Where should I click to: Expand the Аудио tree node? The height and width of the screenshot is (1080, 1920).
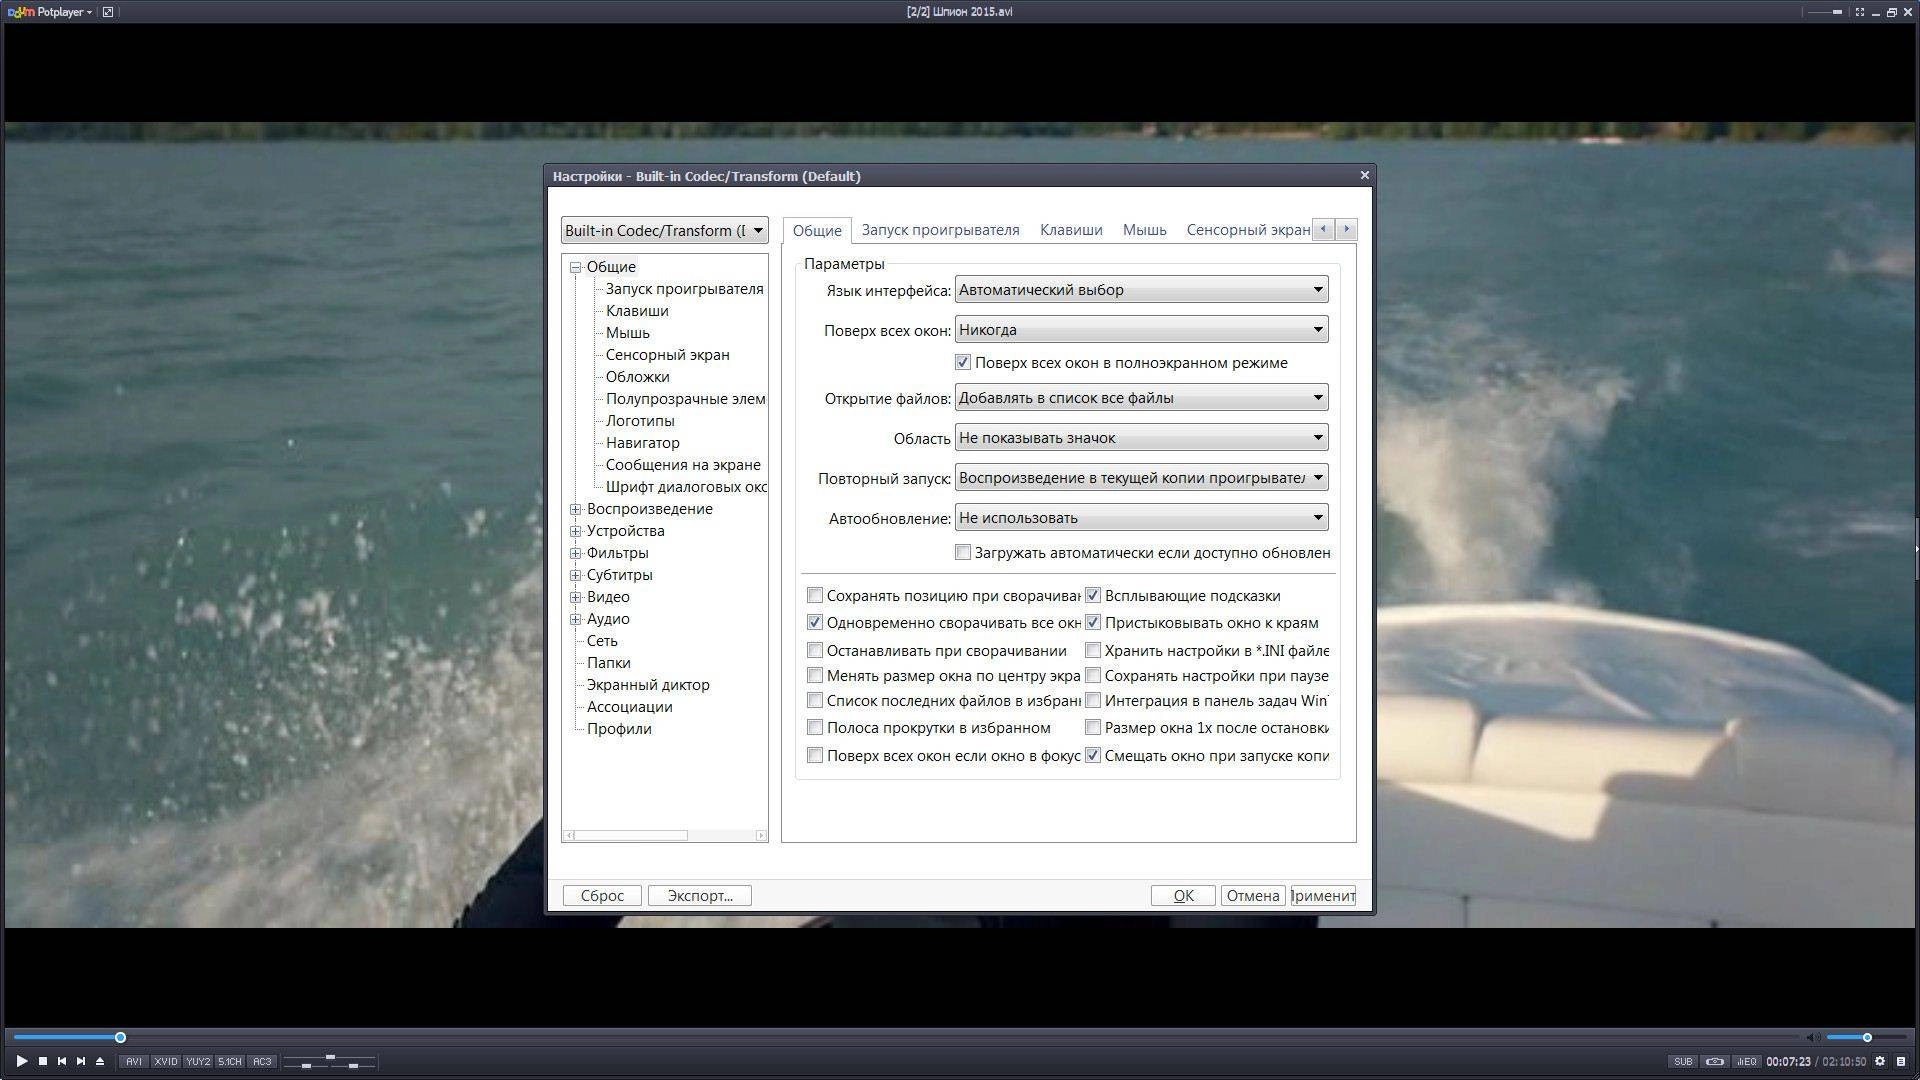[x=576, y=619]
